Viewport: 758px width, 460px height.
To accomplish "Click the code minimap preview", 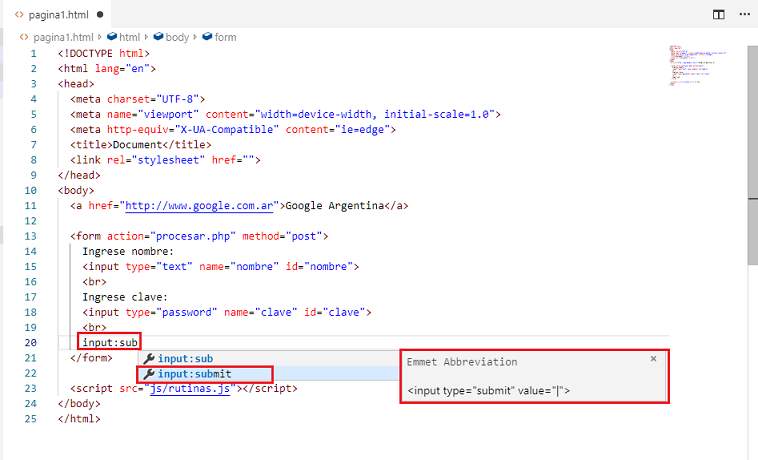I will 698,65.
